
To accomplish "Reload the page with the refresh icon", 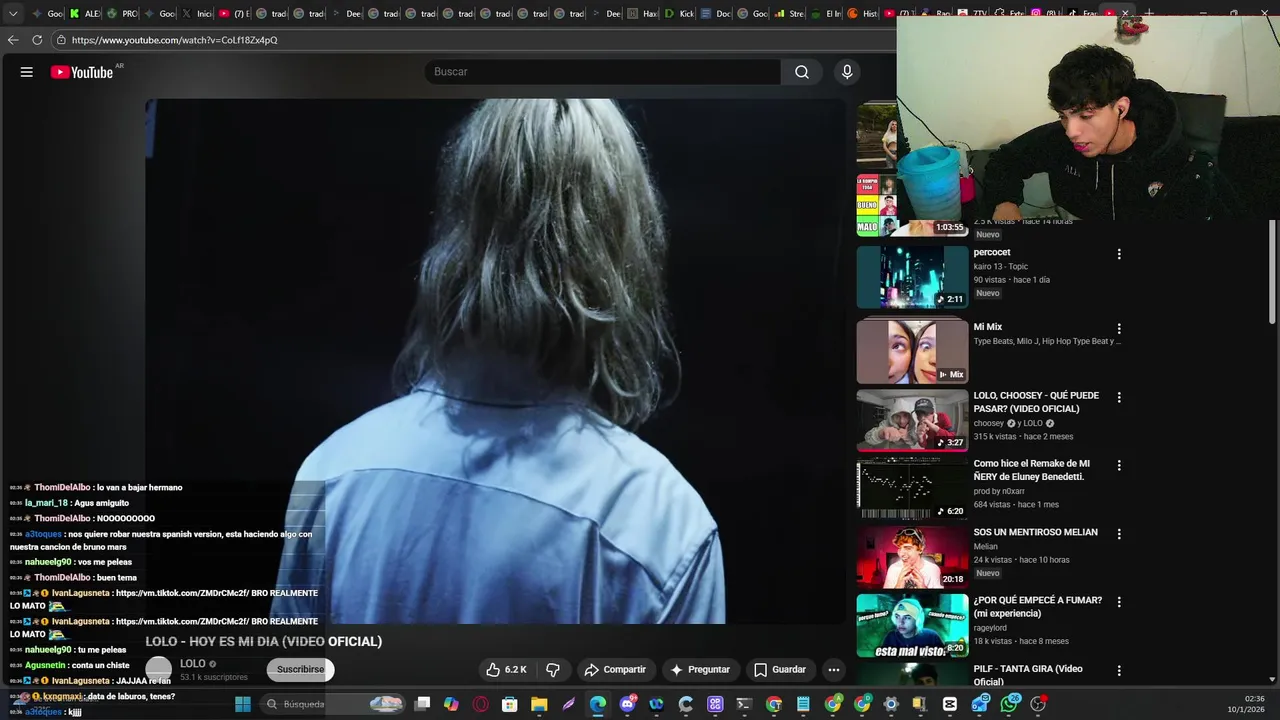I will [x=37, y=40].
